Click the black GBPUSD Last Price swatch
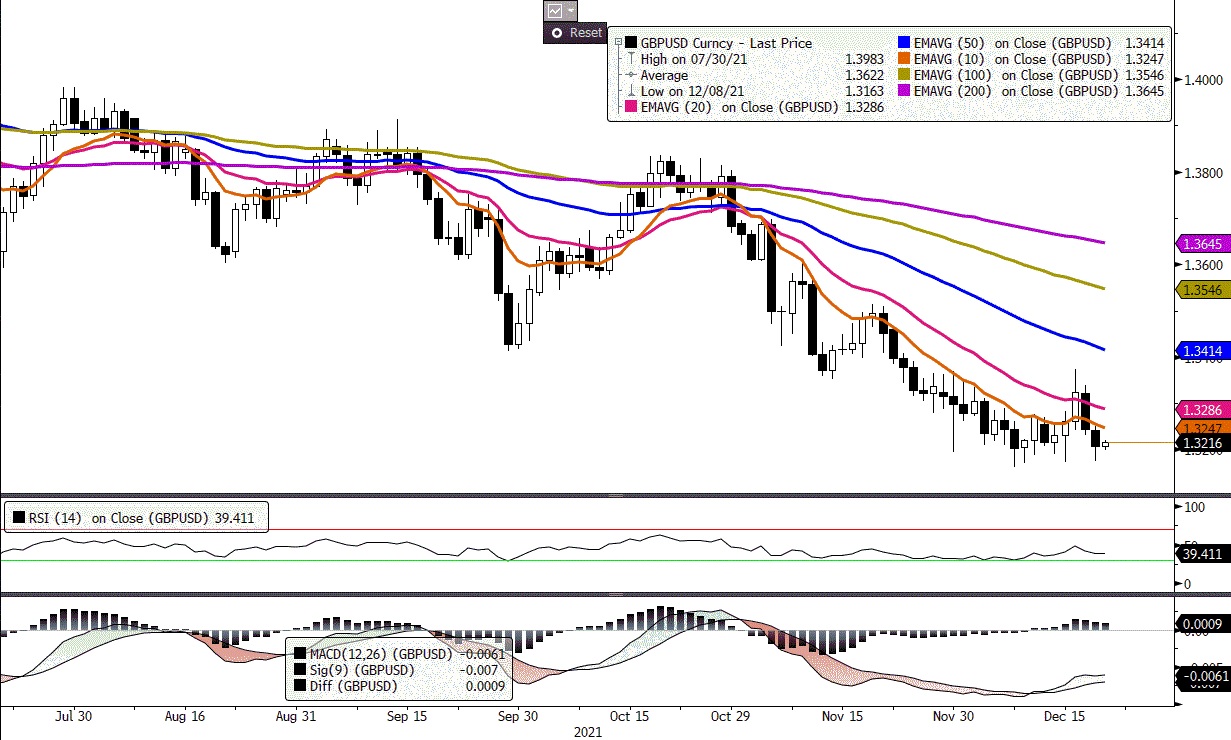Image resolution: width=1231 pixels, height=740 pixels. (631, 43)
